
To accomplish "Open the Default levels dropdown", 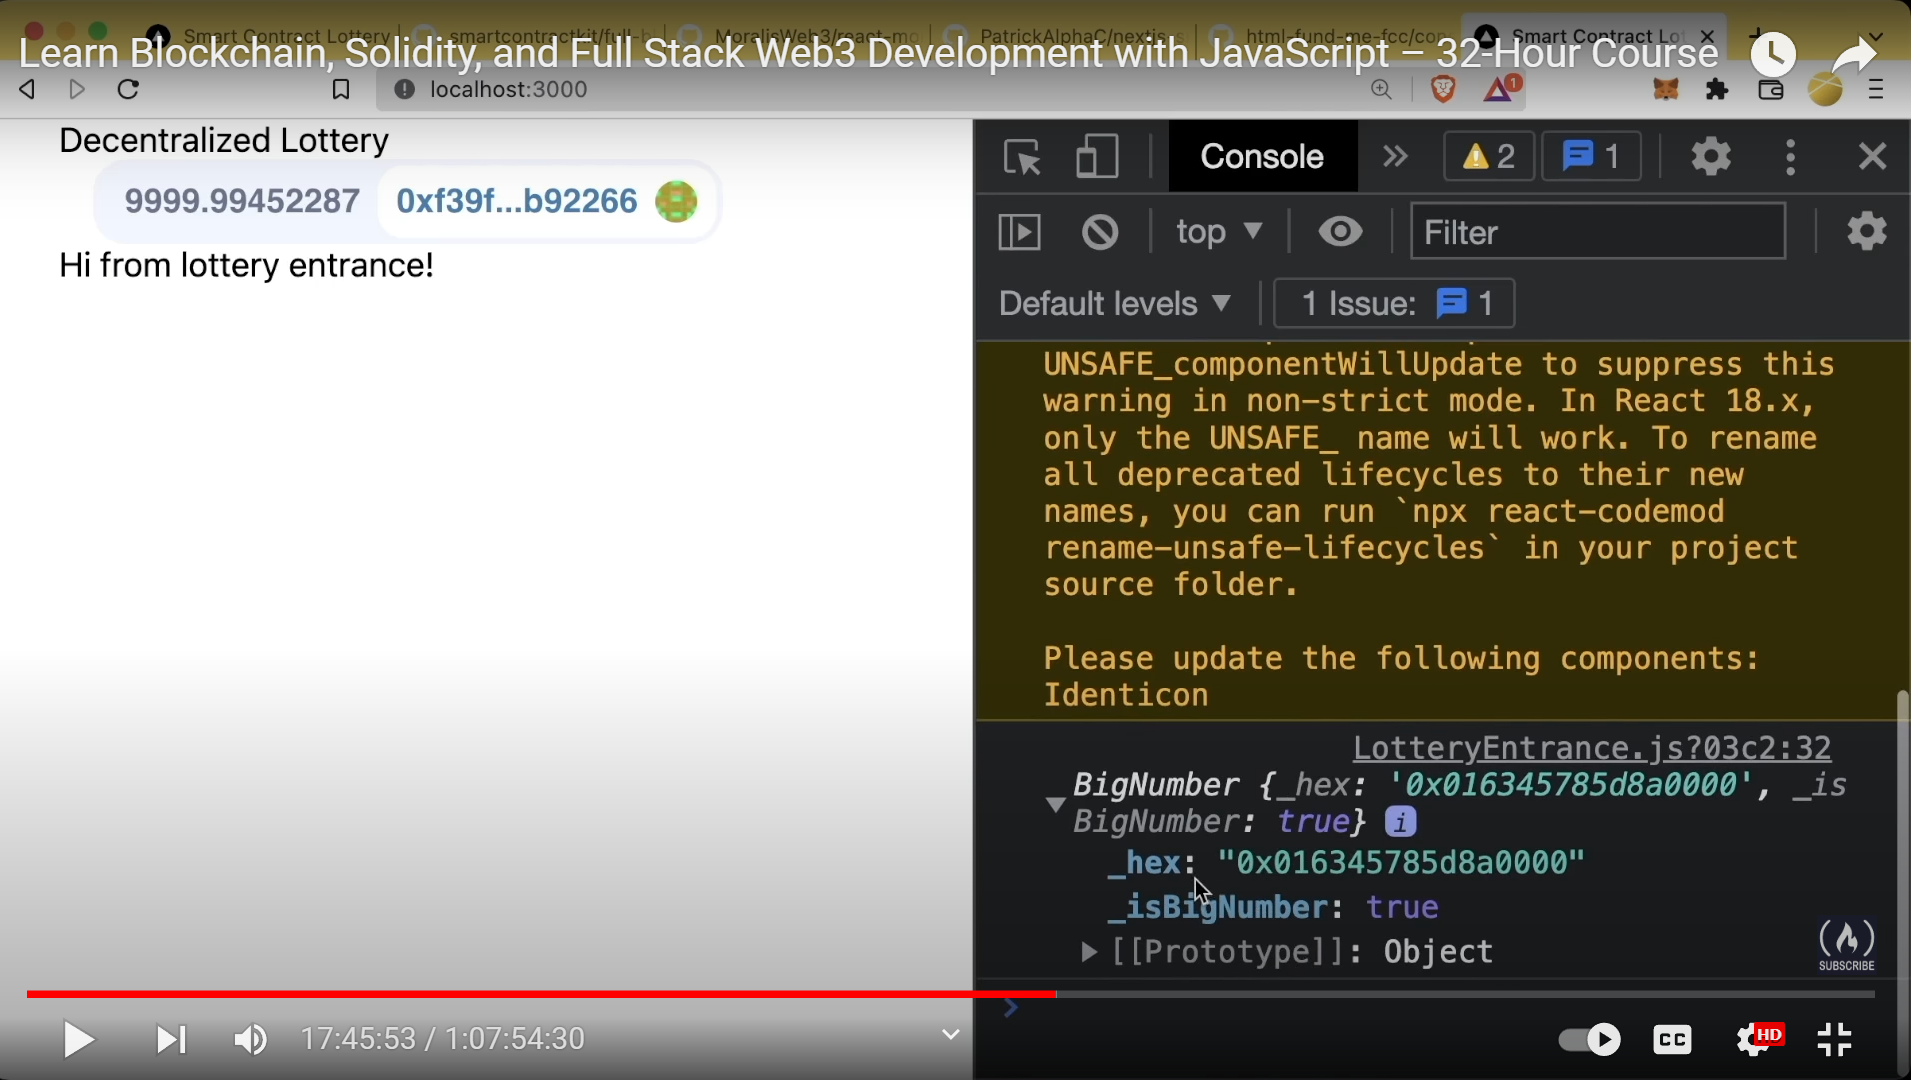I will pos(1115,303).
